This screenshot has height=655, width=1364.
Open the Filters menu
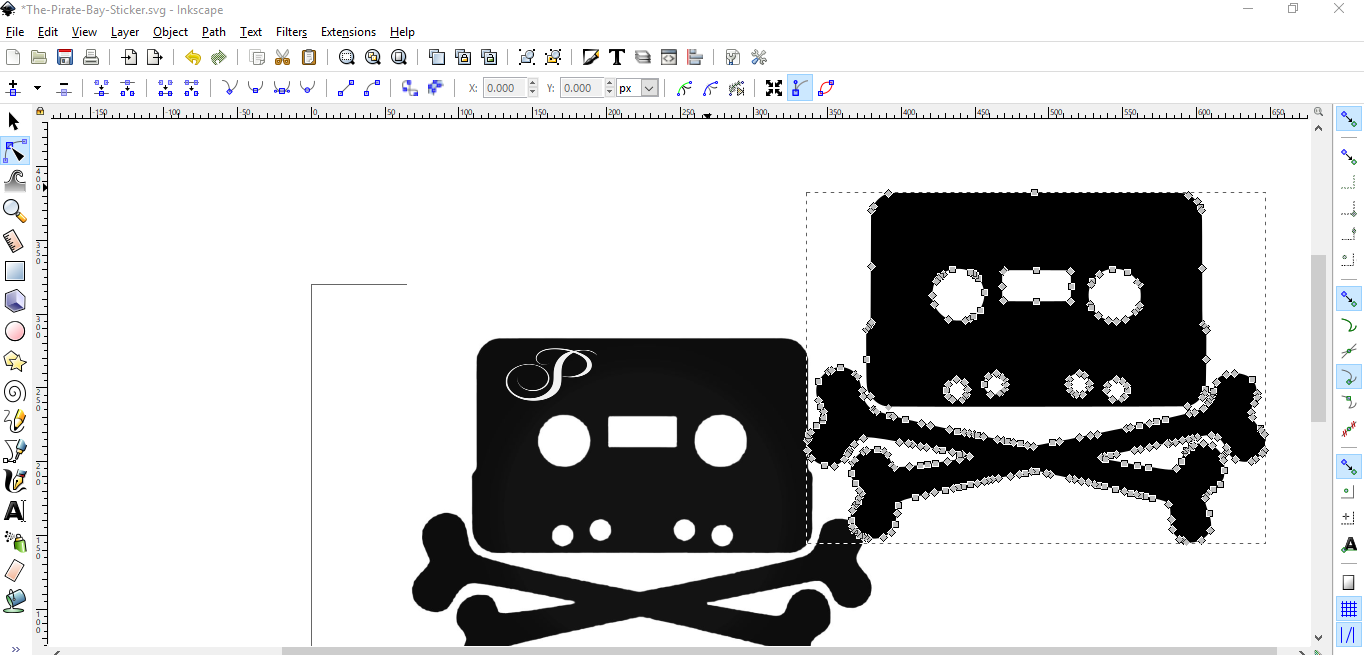coord(291,32)
